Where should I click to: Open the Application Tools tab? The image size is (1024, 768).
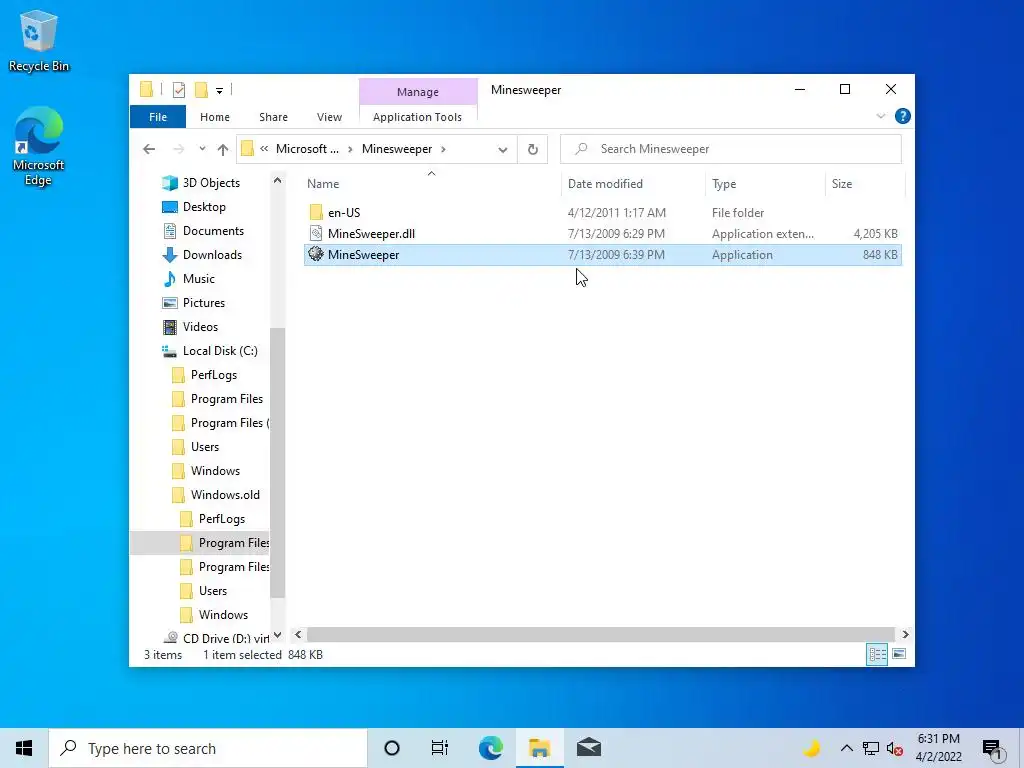tap(417, 117)
